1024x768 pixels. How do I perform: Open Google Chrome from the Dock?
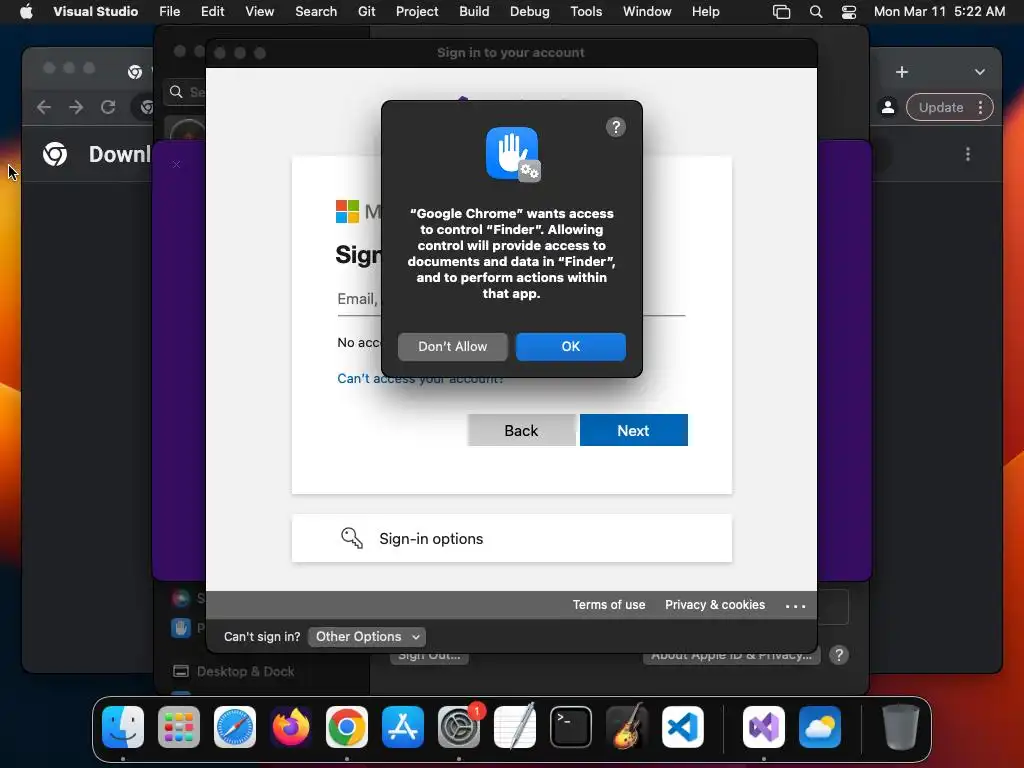(x=347, y=727)
